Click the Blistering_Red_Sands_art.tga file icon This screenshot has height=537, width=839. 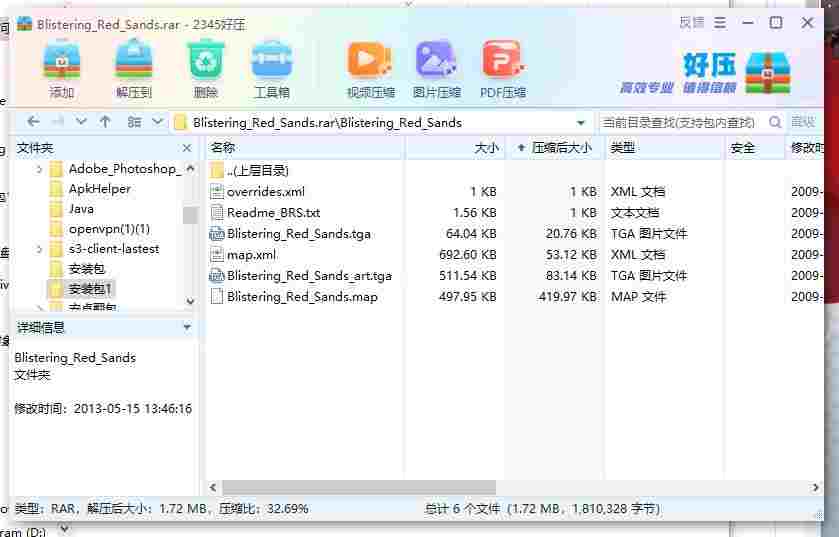(x=217, y=275)
